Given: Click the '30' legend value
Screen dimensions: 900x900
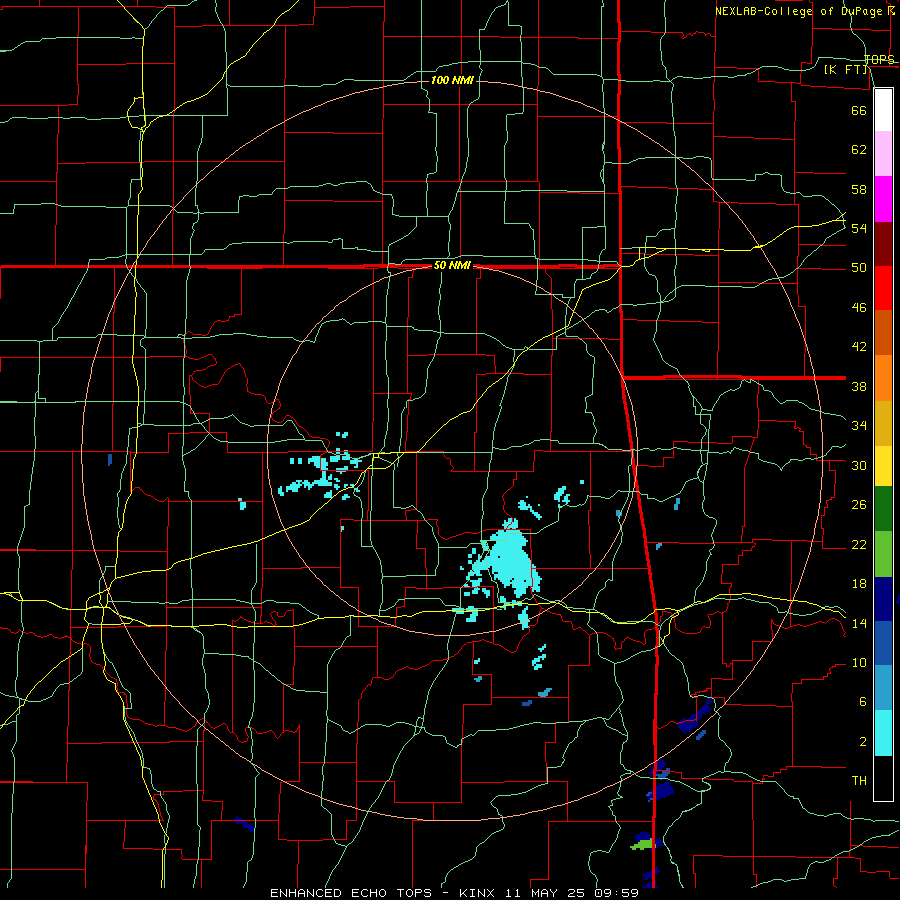Looking at the screenshot, I should click(x=859, y=465).
